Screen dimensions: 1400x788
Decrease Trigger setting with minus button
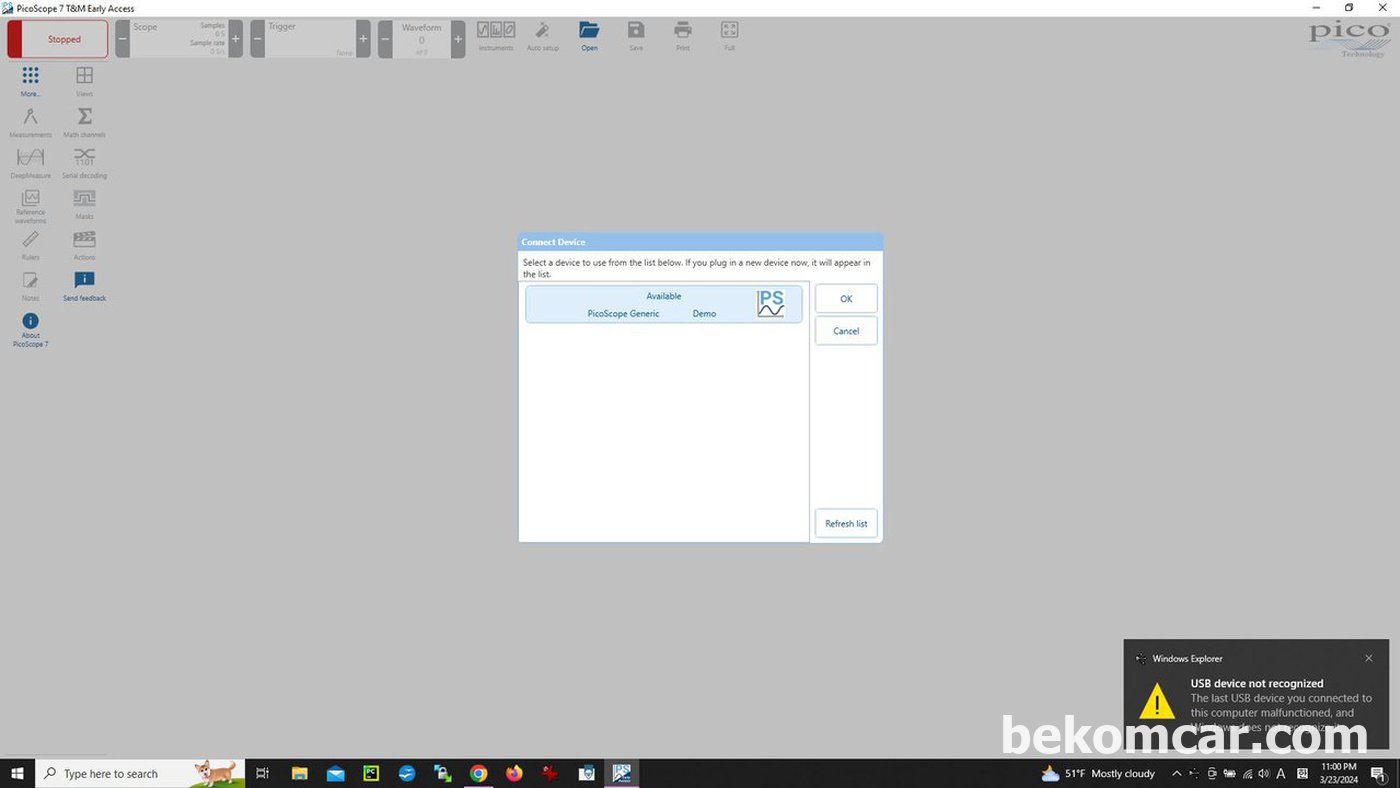coord(257,39)
